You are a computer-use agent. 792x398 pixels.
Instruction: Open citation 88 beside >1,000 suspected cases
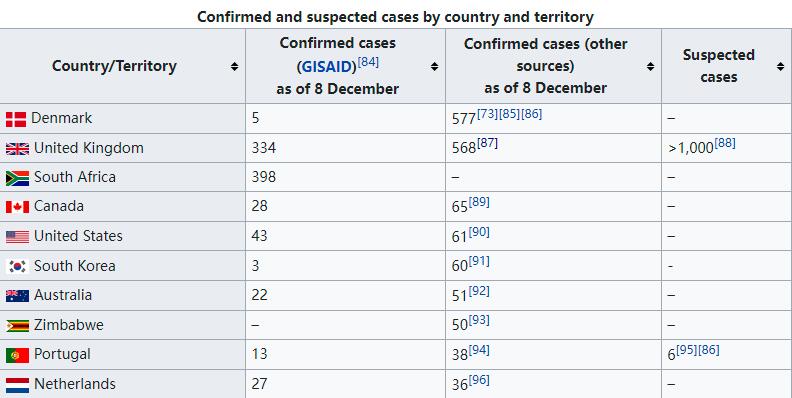click(725, 143)
